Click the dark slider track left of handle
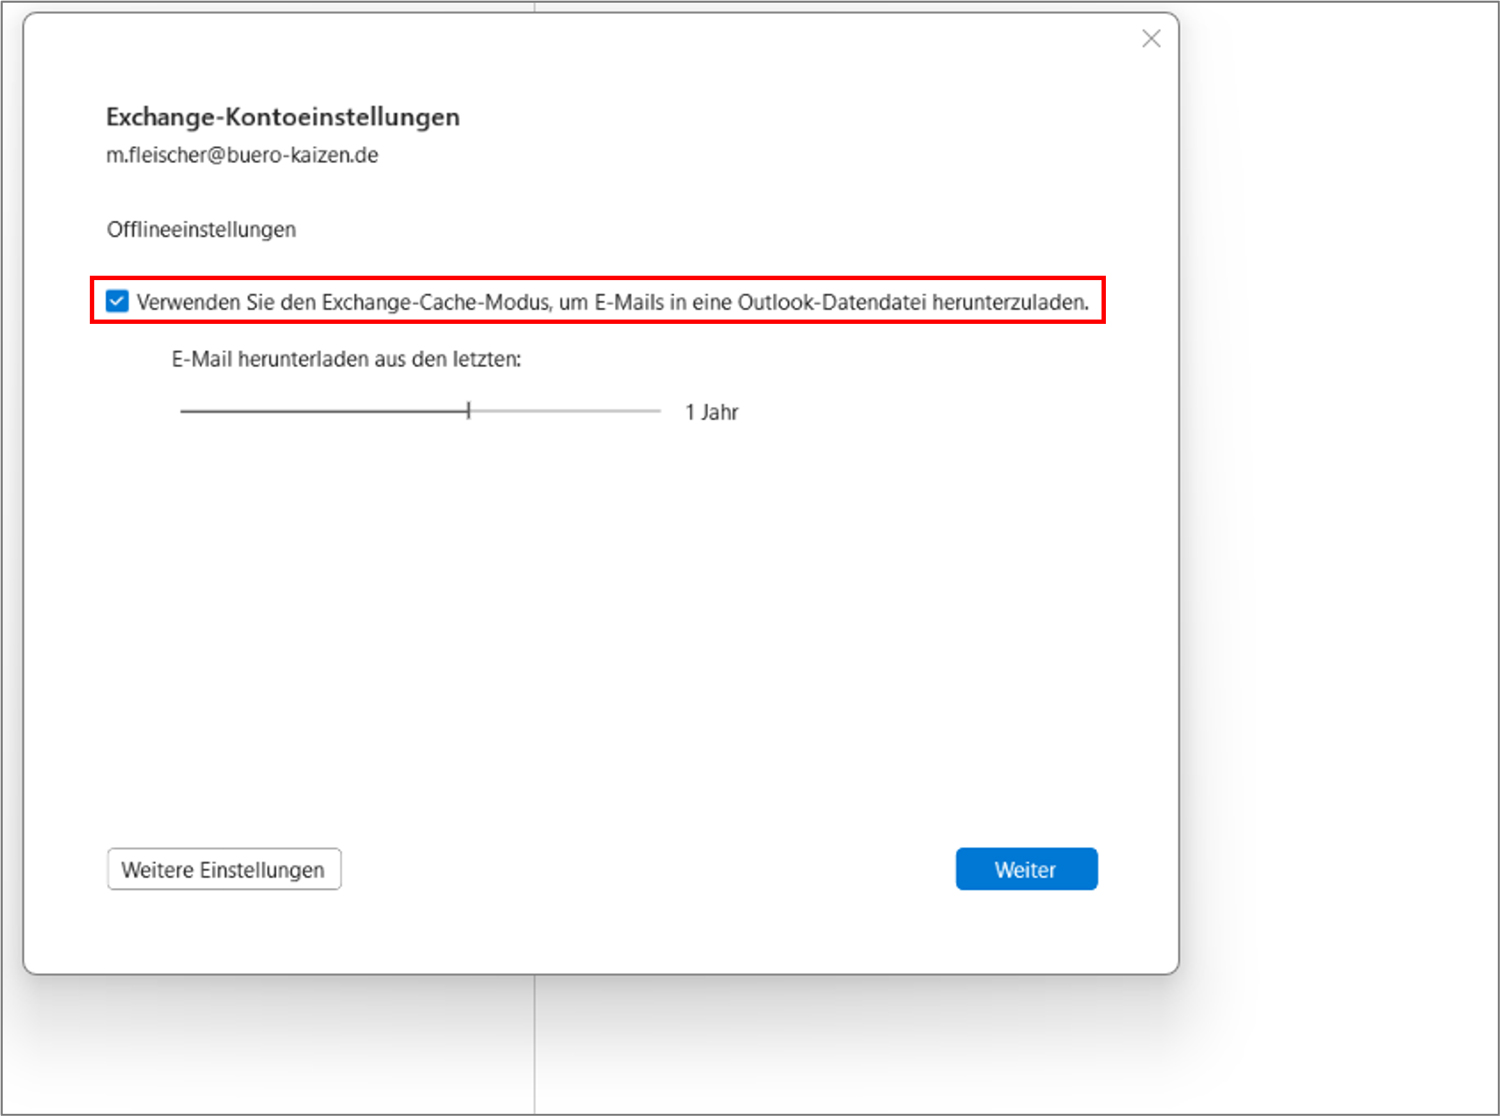Image resolution: width=1500 pixels, height=1116 pixels. tap(320, 411)
